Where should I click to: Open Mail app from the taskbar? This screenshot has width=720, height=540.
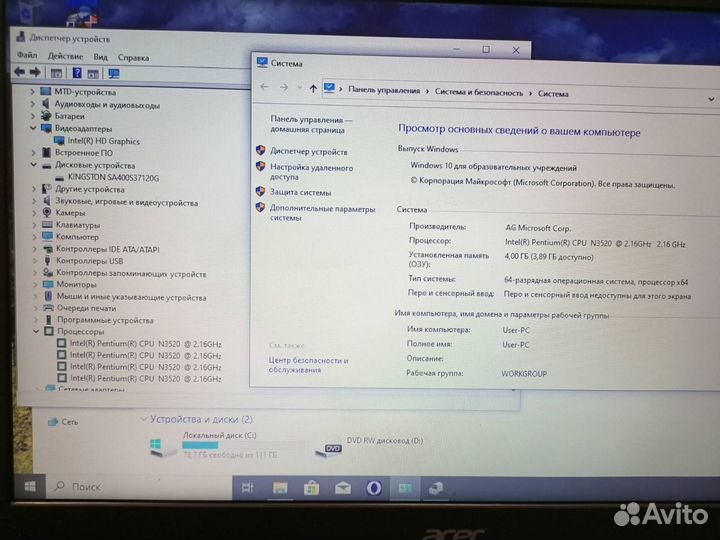(343, 488)
